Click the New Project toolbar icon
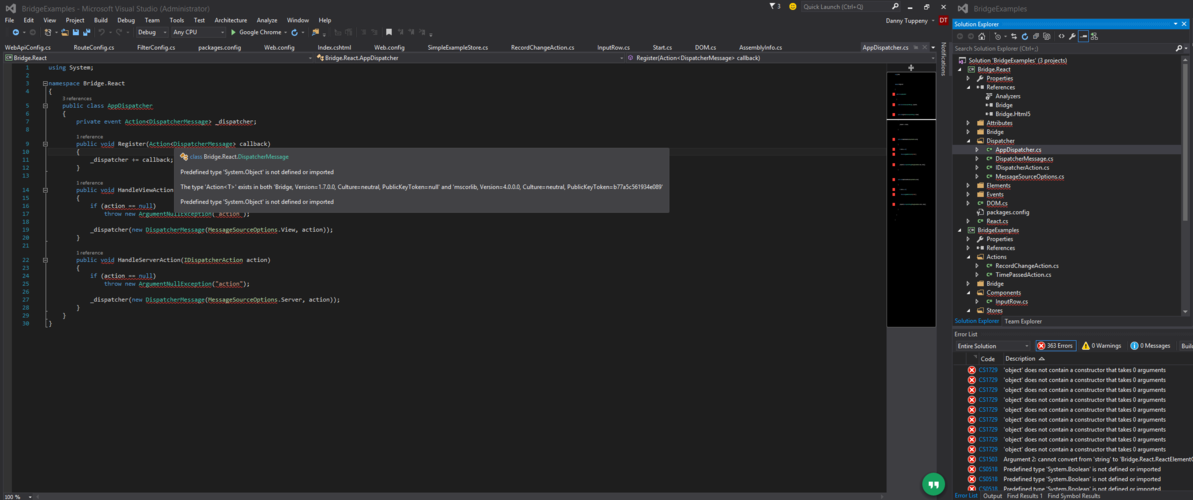The image size is (1193, 500). point(48,32)
